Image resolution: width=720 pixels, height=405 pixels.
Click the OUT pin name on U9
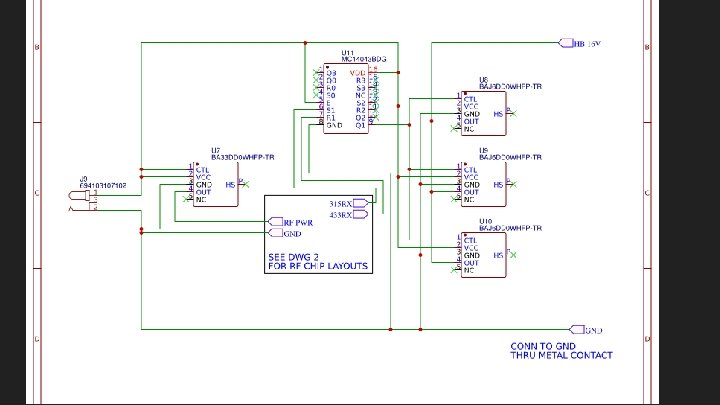(471, 192)
